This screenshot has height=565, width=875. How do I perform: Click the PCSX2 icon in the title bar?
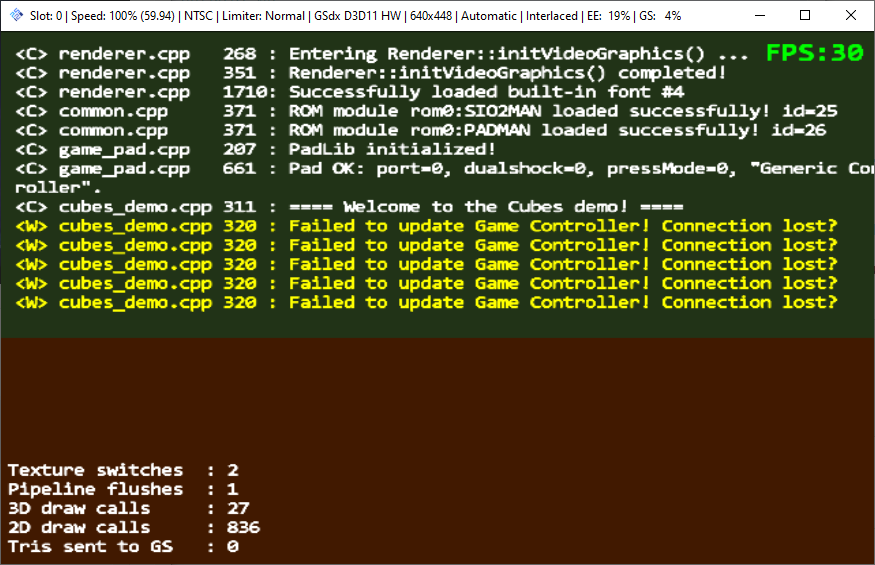(17, 16)
